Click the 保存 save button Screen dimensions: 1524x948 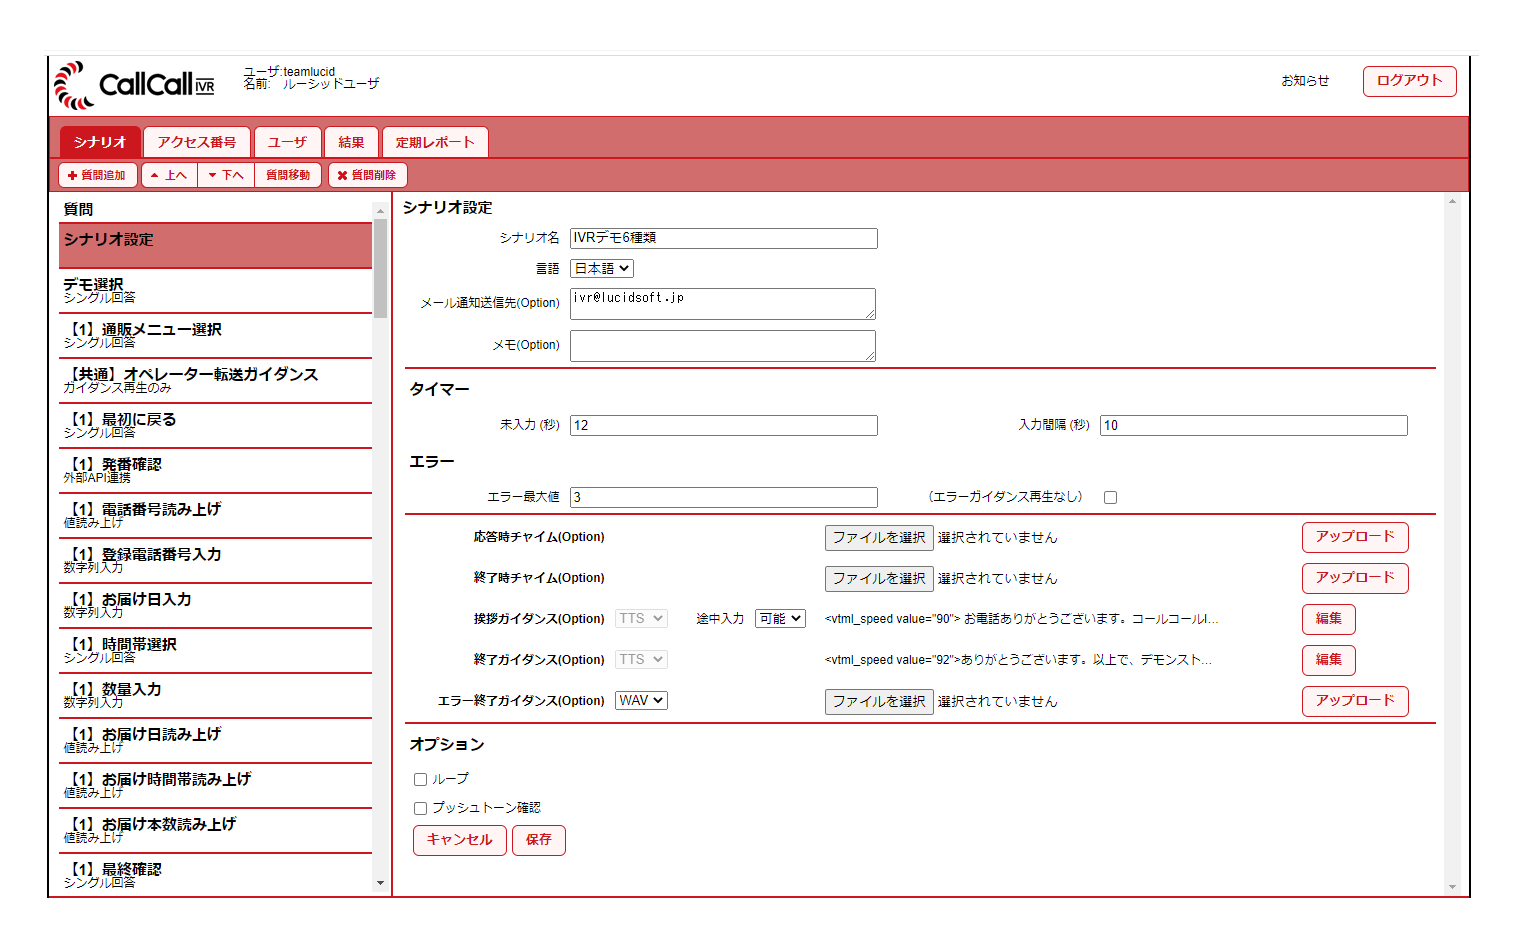[538, 840]
